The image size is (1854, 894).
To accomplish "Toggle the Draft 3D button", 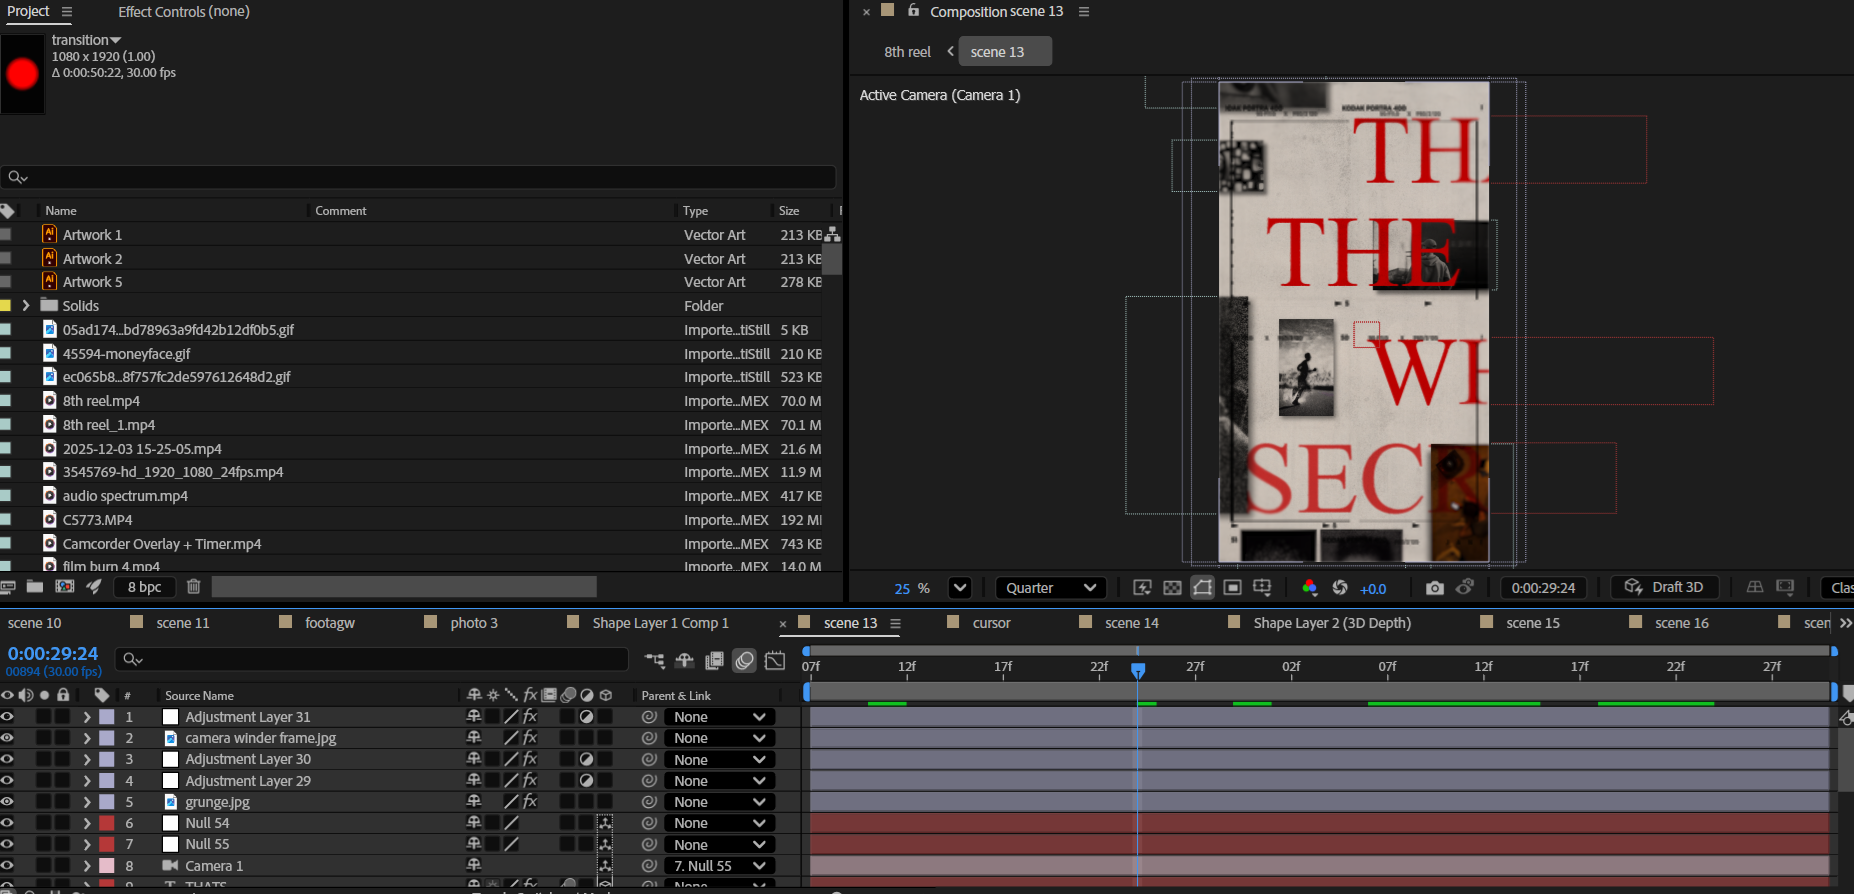I will click(x=1664, y=588).
